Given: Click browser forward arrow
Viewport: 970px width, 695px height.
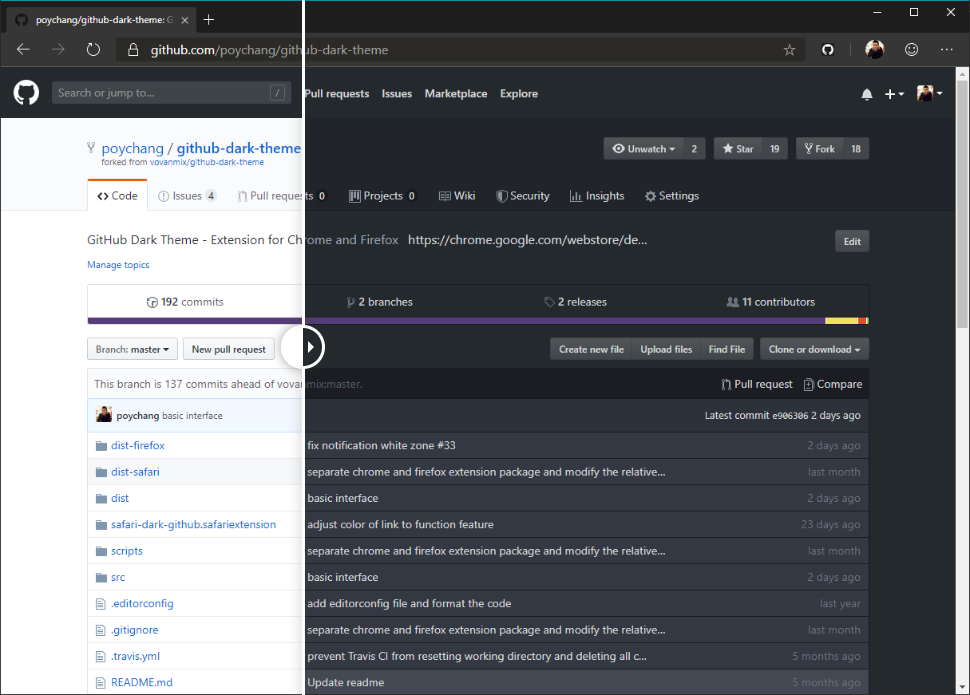Looking at the screenshot, I should (x=58, y=50).
